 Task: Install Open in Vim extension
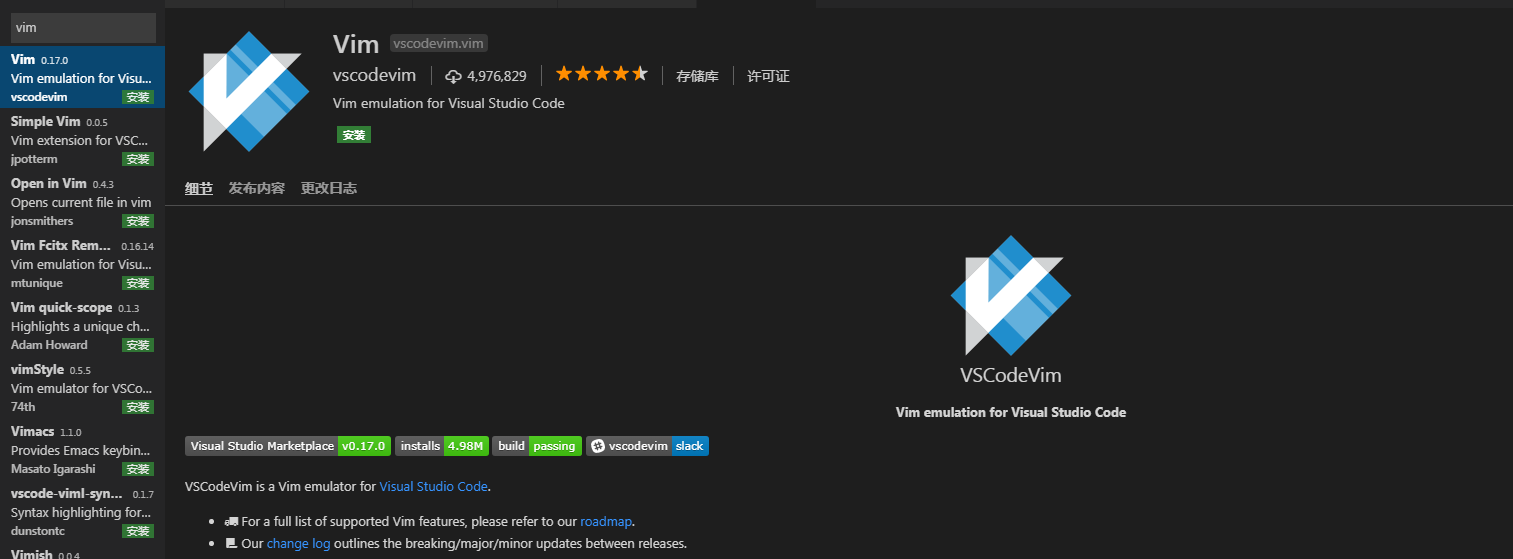coord(138,221)
